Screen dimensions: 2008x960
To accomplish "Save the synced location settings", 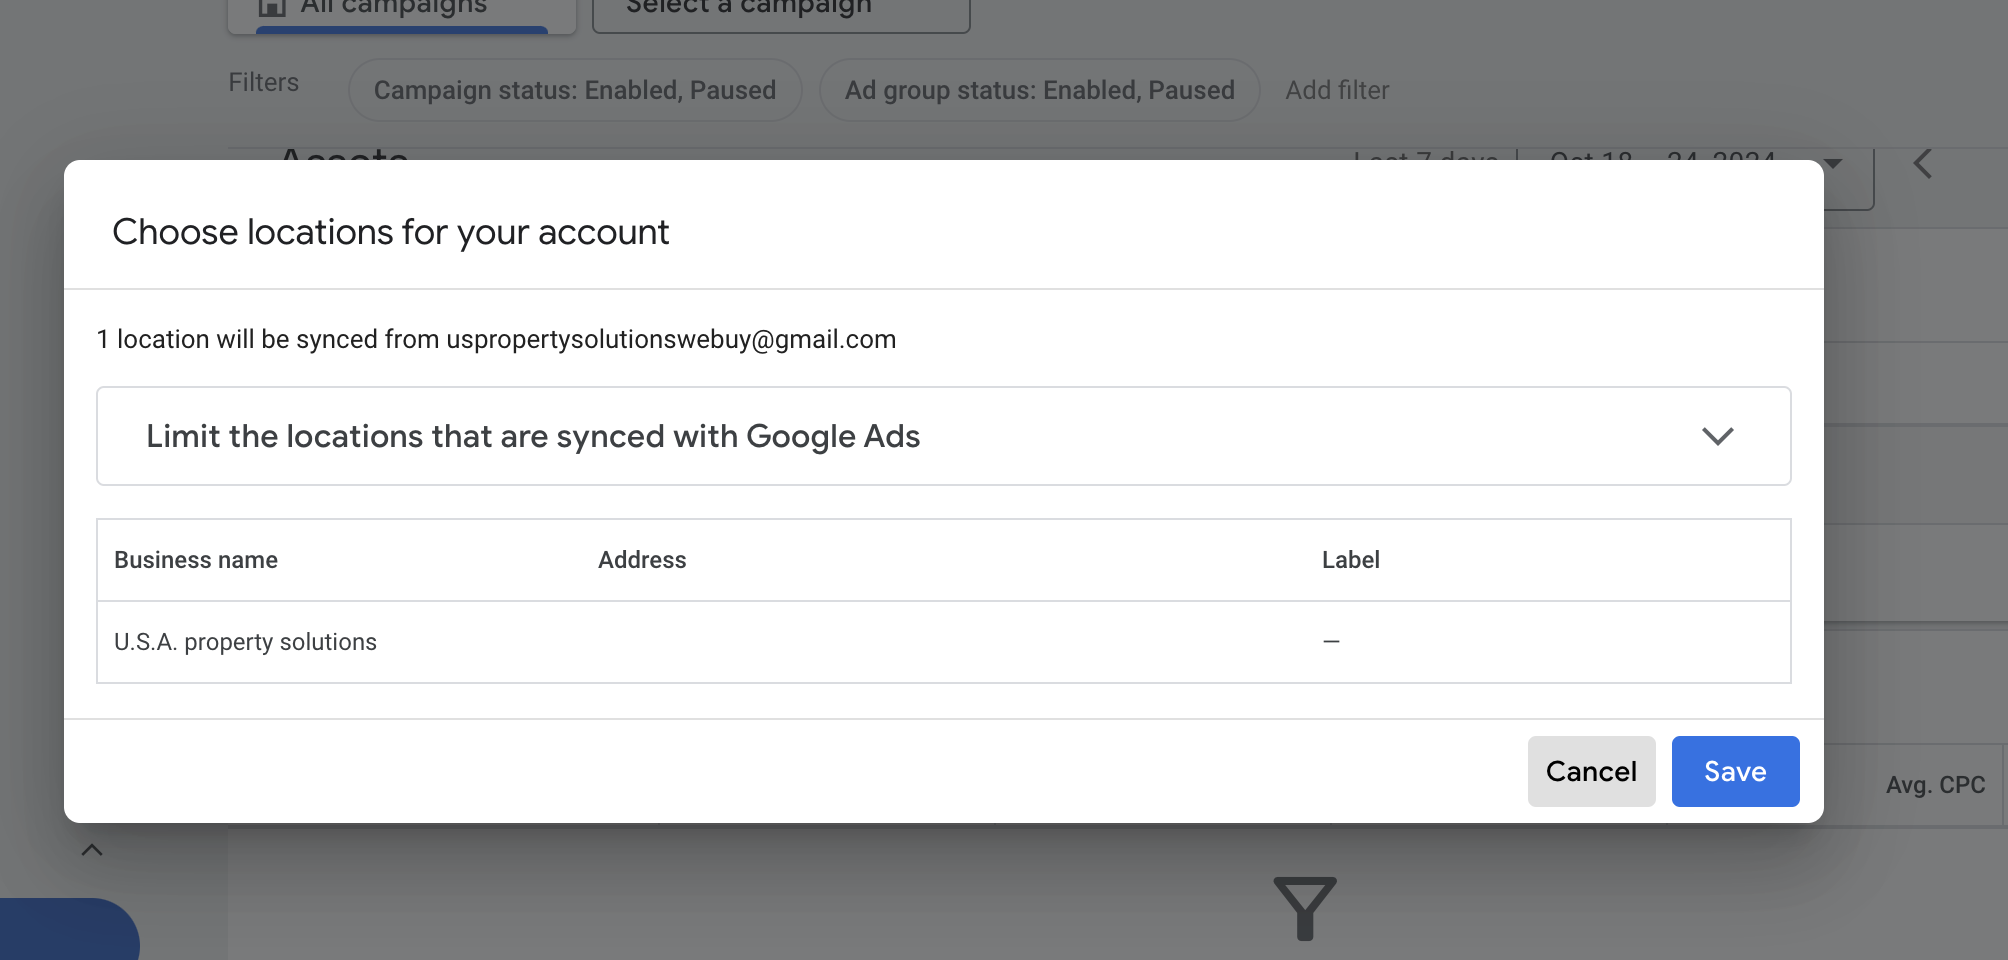I will tap(1735, 771).
